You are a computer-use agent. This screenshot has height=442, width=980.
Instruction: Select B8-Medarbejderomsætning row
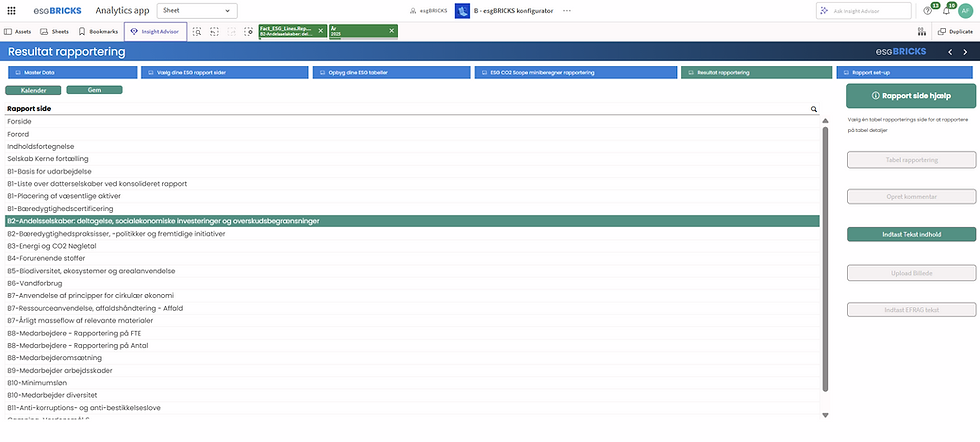click(412, 358)
